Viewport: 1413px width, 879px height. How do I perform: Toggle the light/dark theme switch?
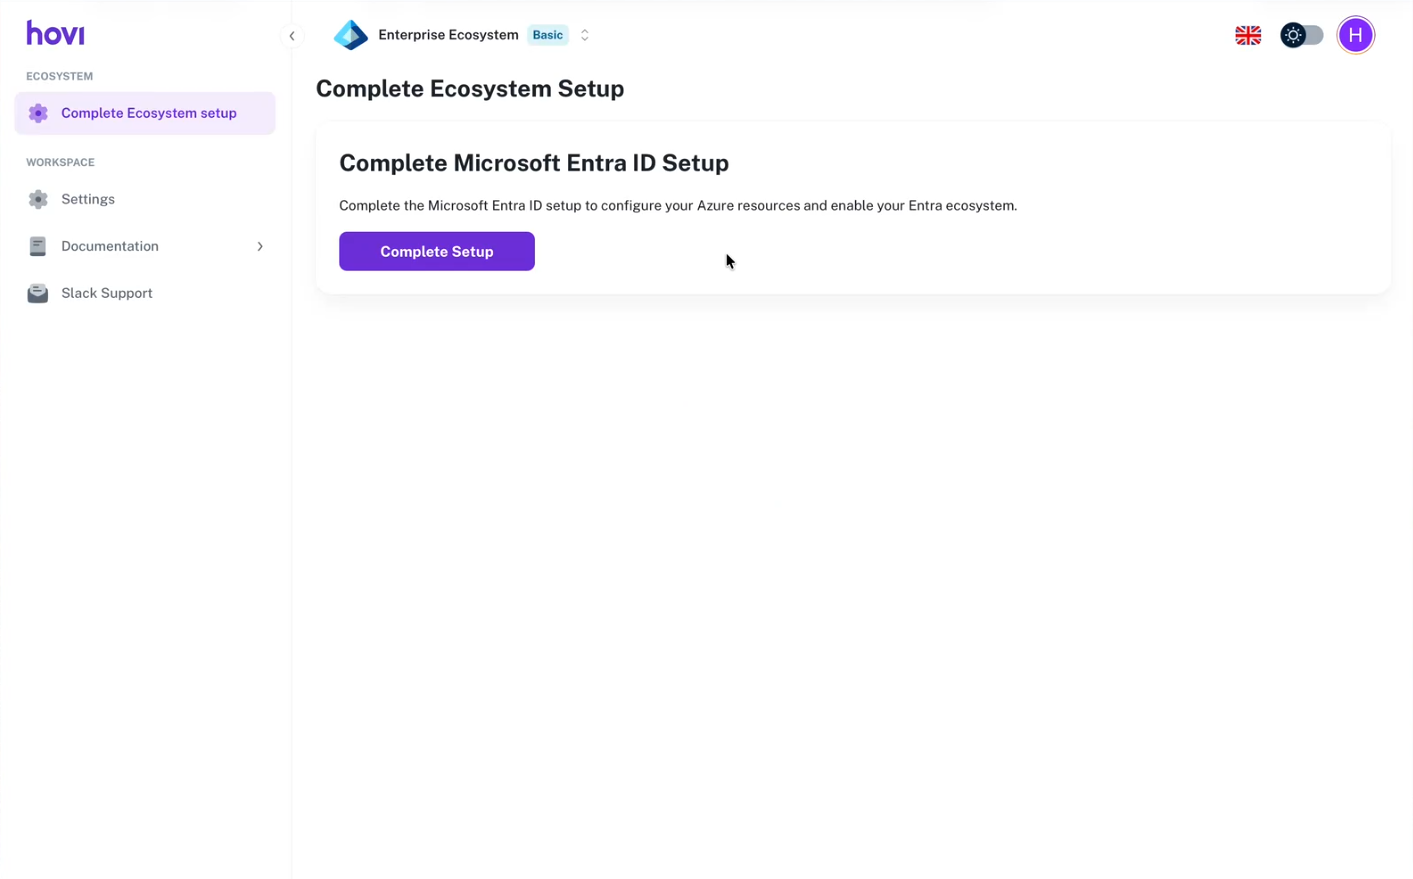point(1302,35)
